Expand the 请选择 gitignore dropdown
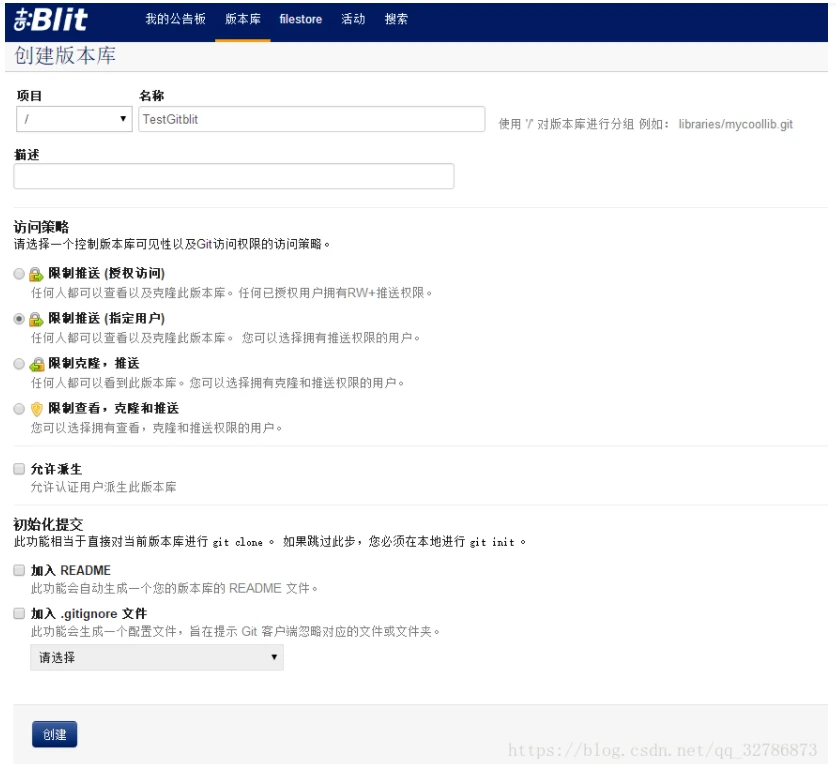The width and height of the screenshot is (836, 770). point(157,657)
